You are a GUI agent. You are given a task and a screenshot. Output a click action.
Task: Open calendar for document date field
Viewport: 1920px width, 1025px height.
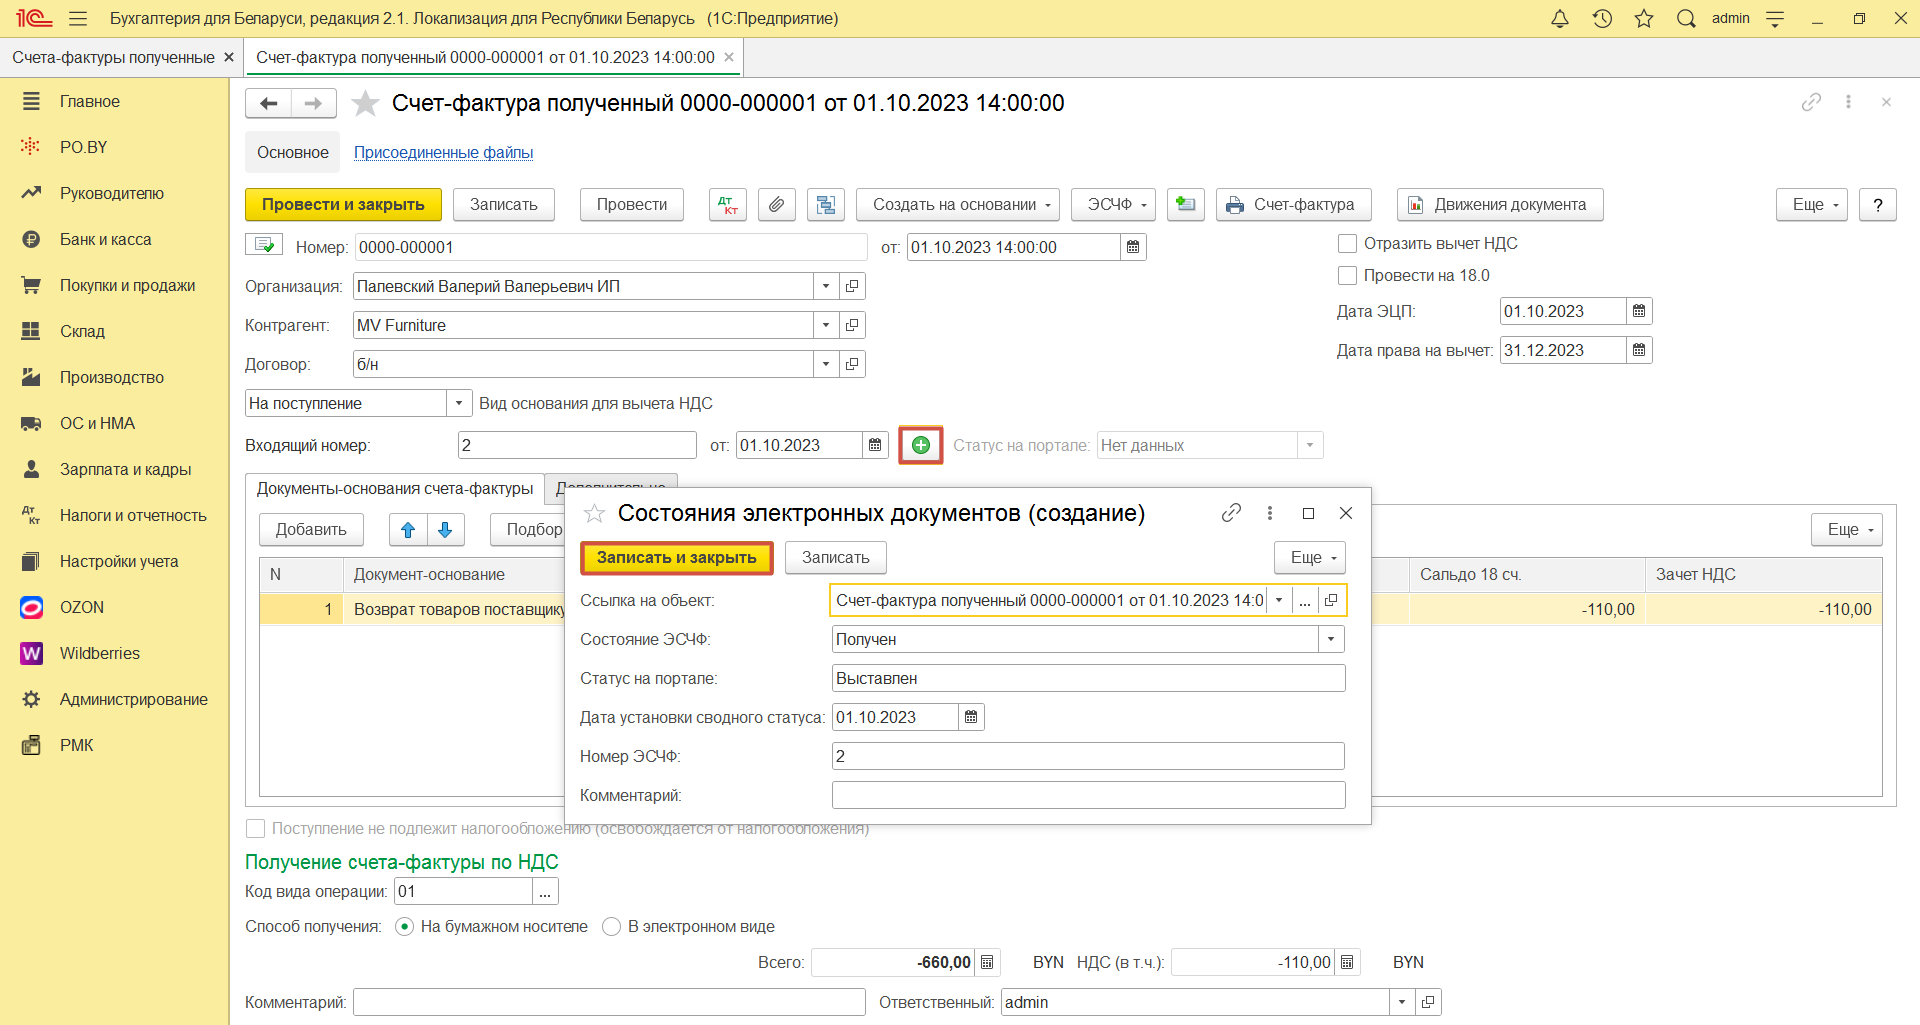pyautogui.click(x=1133, y=247)
